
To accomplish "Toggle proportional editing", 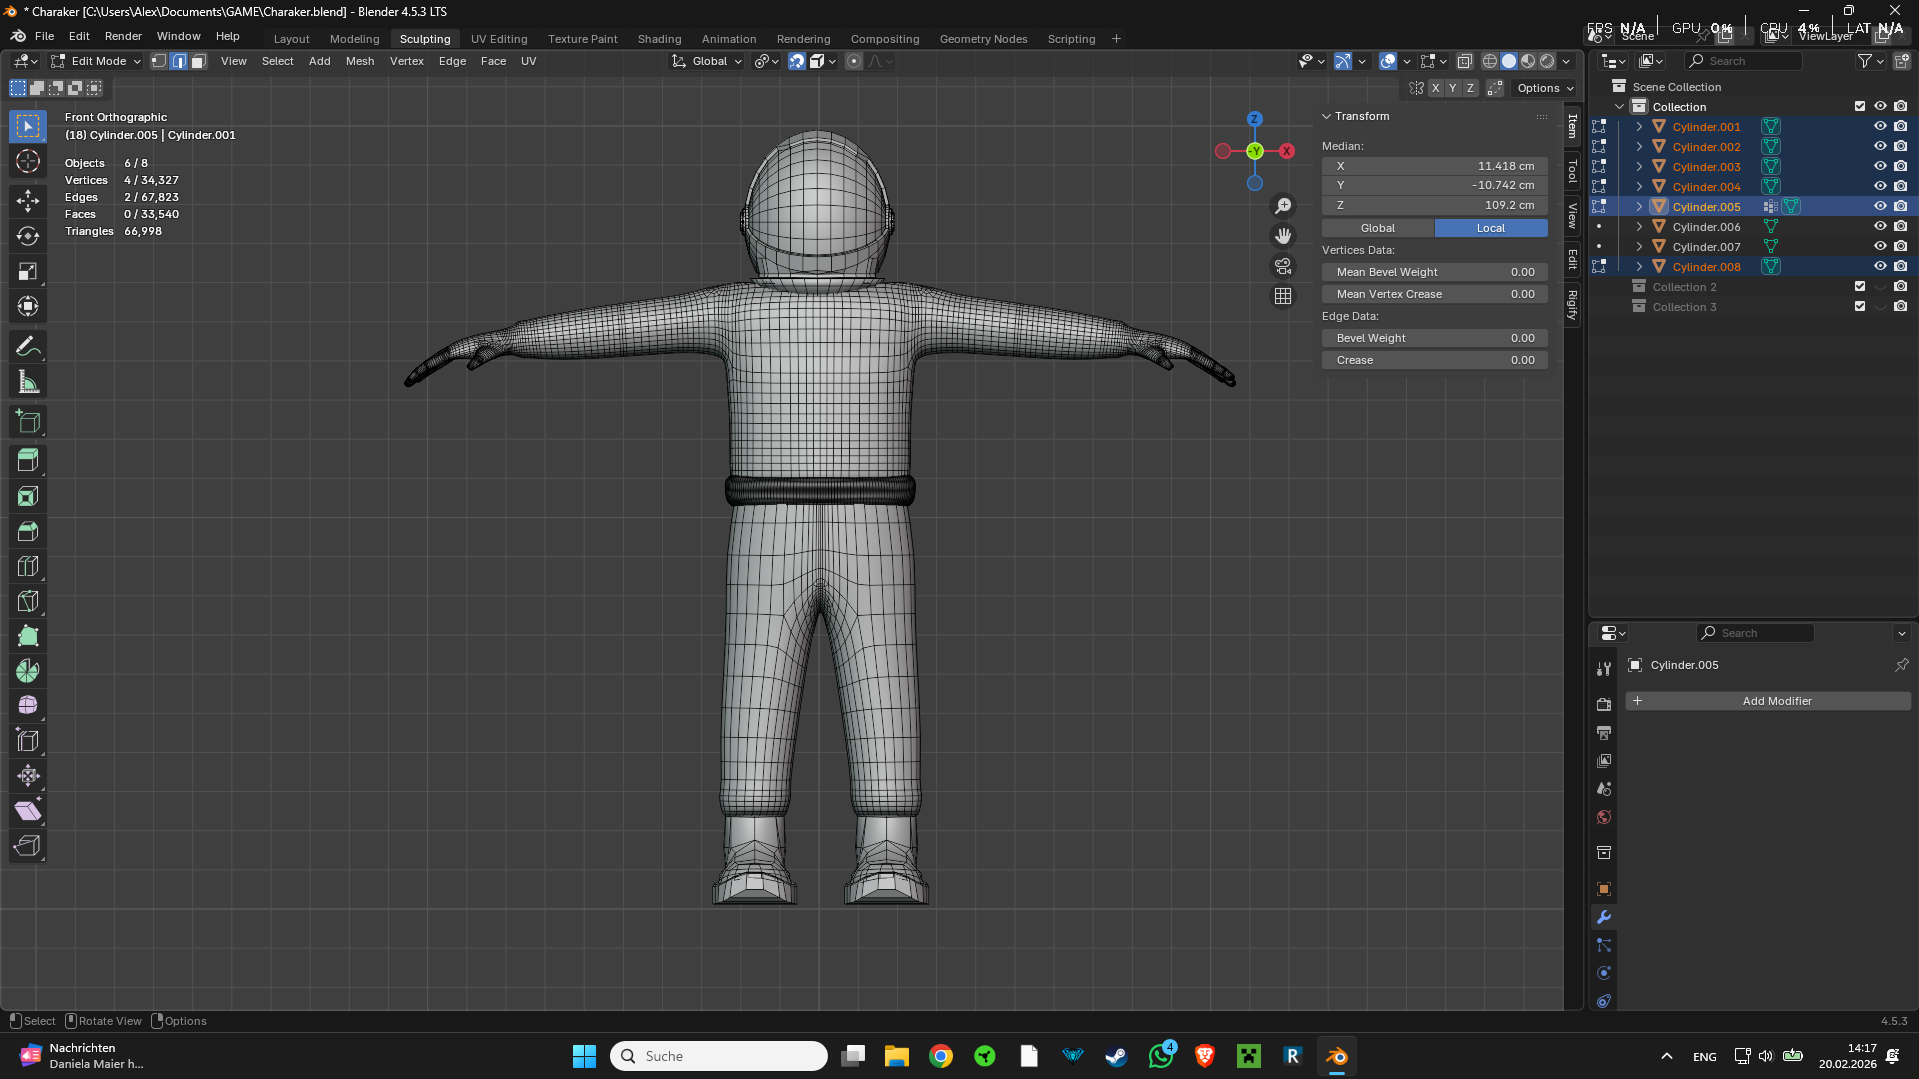I will pyautogui.click(x=854, y=61).
